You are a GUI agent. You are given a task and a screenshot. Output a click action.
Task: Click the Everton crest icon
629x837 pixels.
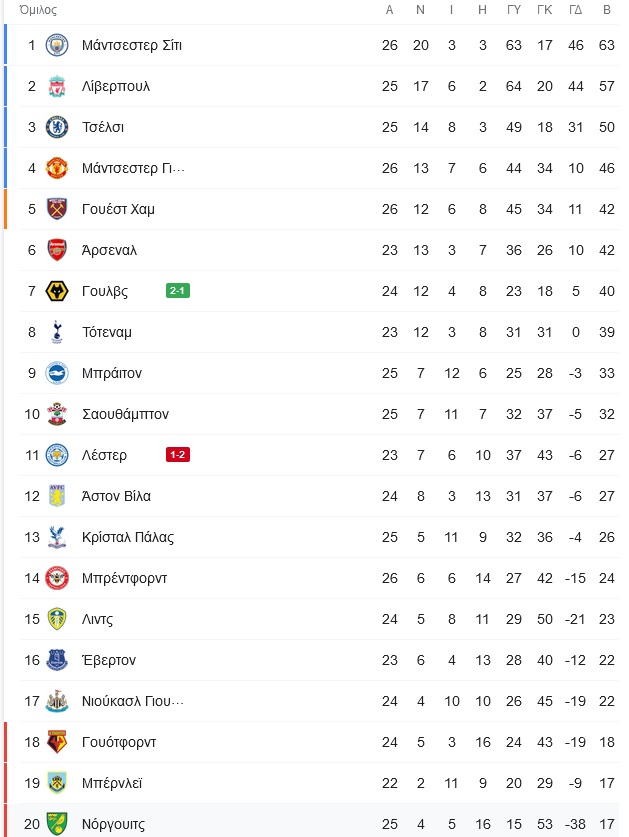pyautogui.click(x=57, y=660)
